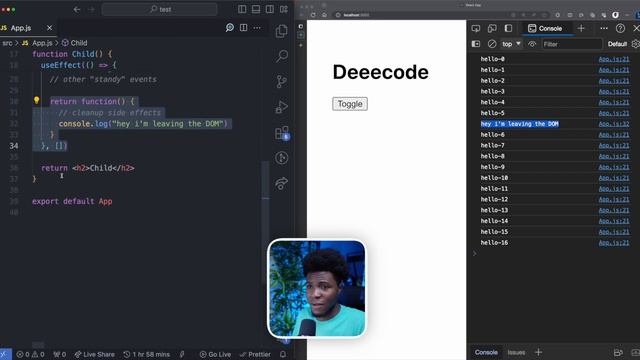Open the top JavaScript context dropdown
Screen dimensions: 640x360
[511, 44]
